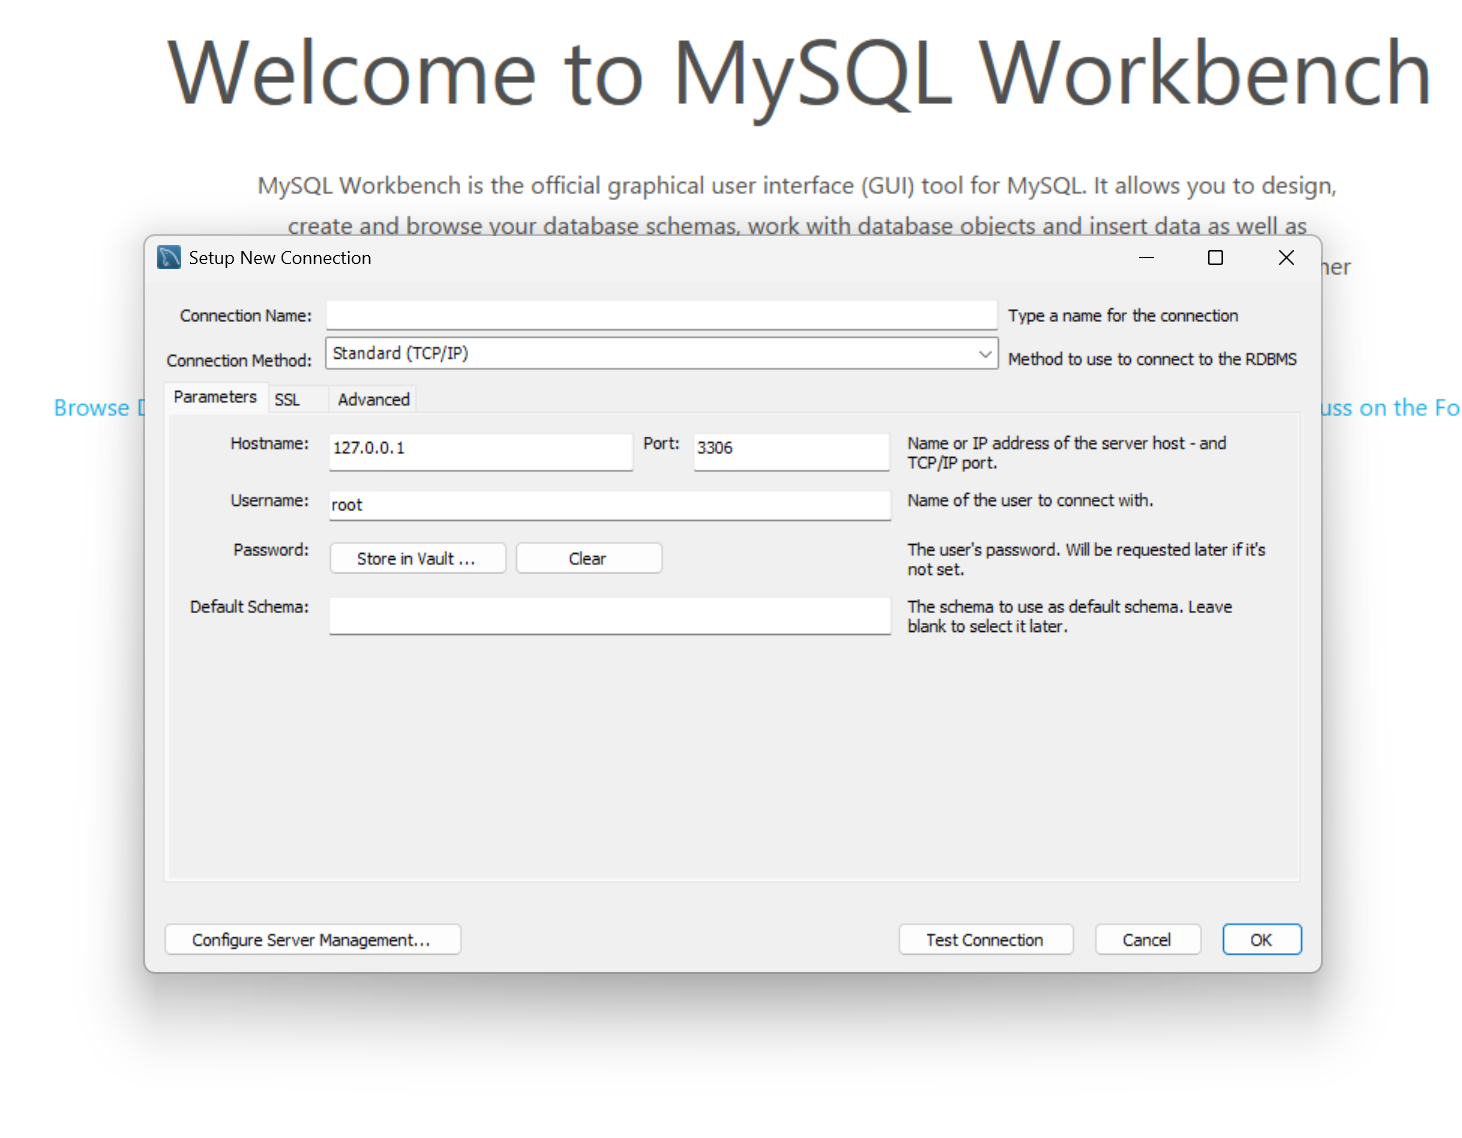Expand the Standard (TCP/IP) selector chevron
Image resolution: width=1462 pixels, height=1138 pixels.
tap(985, 353)
